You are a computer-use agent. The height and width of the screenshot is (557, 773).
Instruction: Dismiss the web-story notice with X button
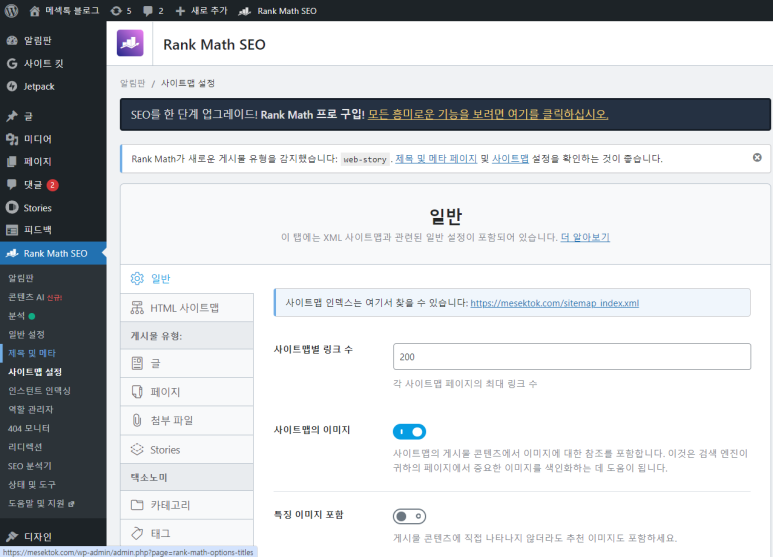[757, 157]
